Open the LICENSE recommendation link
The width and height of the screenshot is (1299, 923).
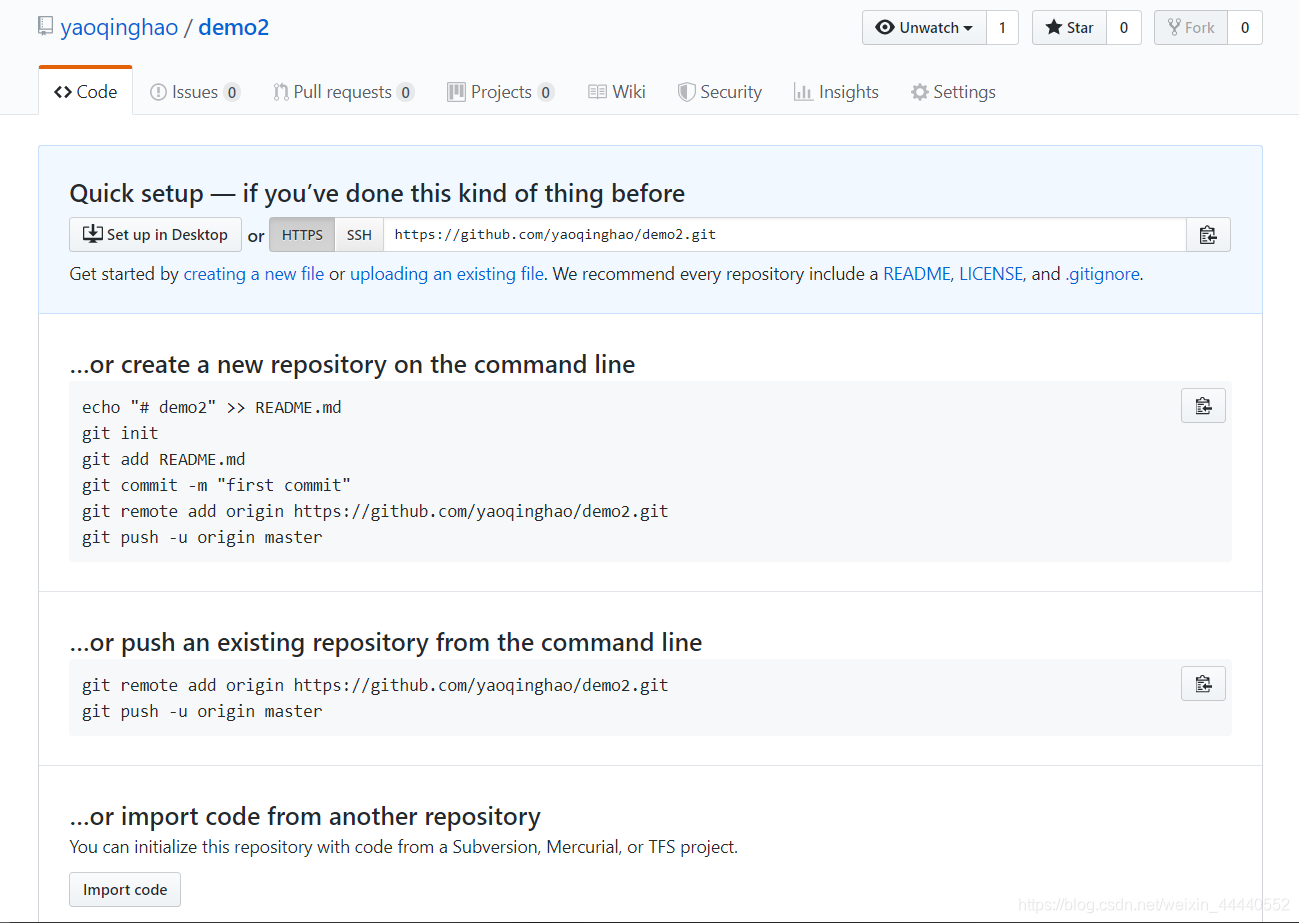click(991, 274)
